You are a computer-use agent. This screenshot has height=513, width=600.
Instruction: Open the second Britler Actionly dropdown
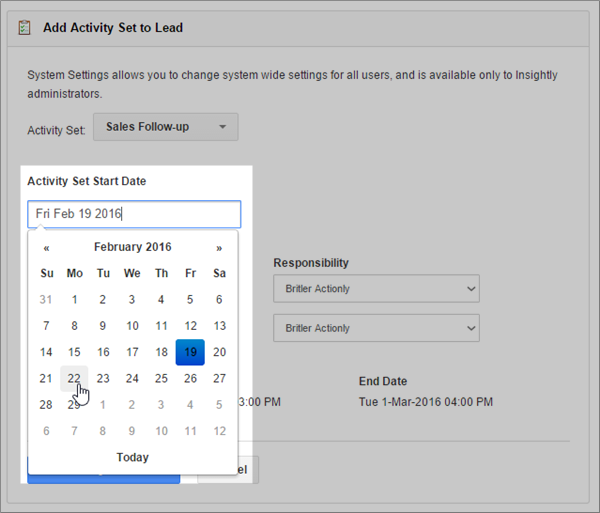tap(376, 328)
